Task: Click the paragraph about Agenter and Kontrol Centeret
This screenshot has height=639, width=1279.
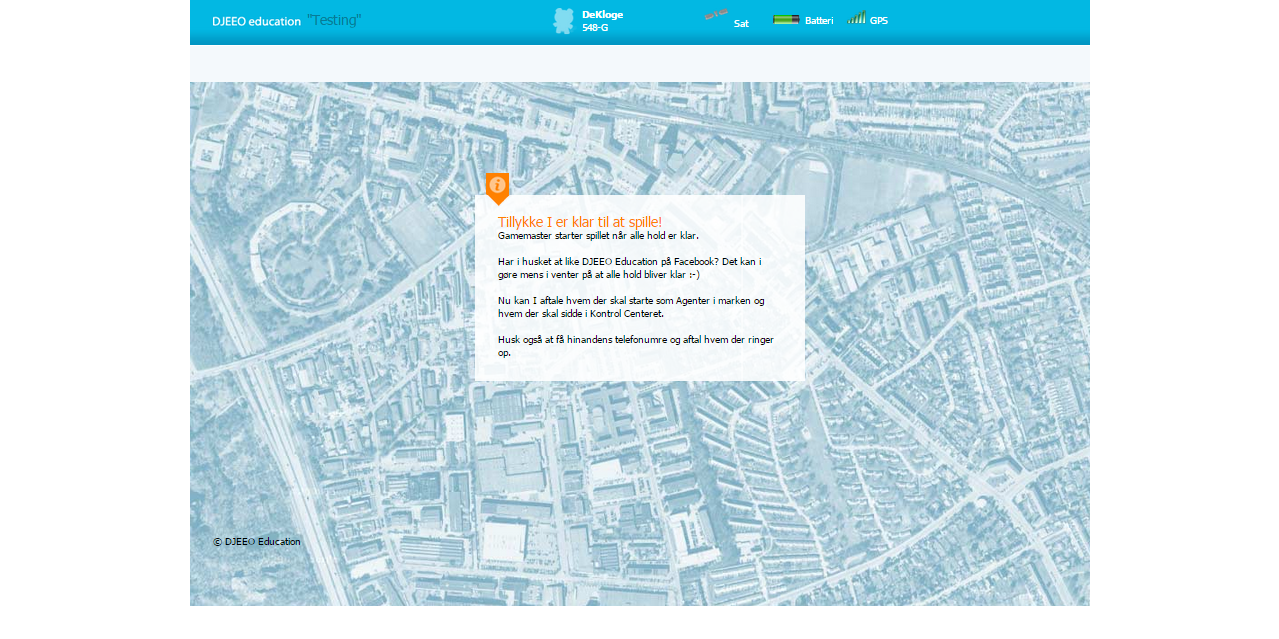Action: (631, 307)
